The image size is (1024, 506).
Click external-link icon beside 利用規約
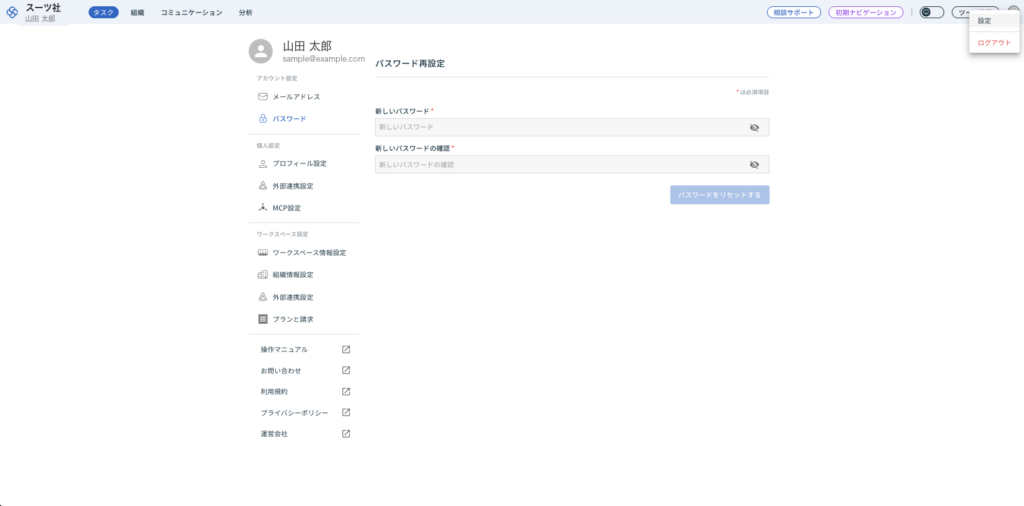[346, 392]
